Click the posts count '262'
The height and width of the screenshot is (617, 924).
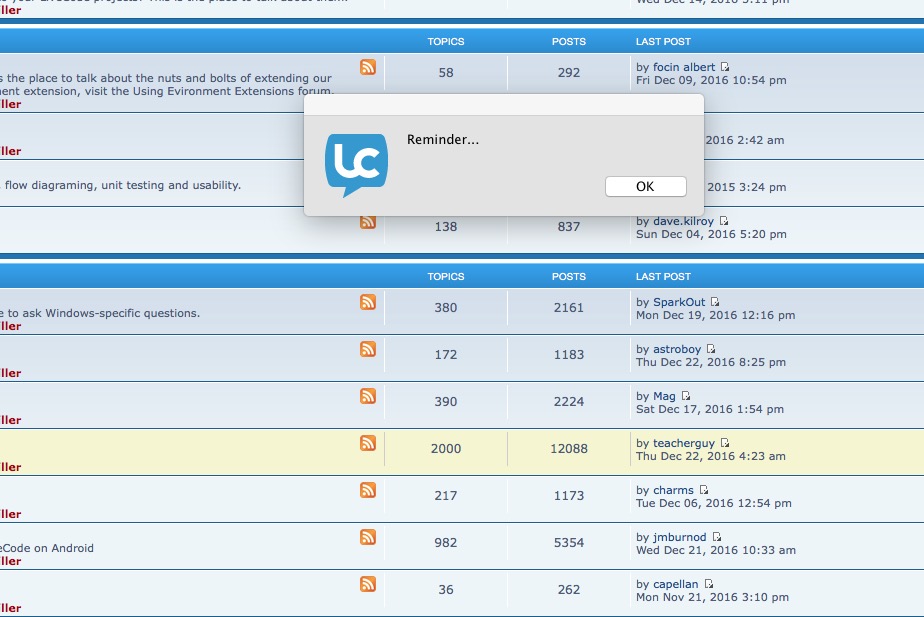(x=569, y=590)
